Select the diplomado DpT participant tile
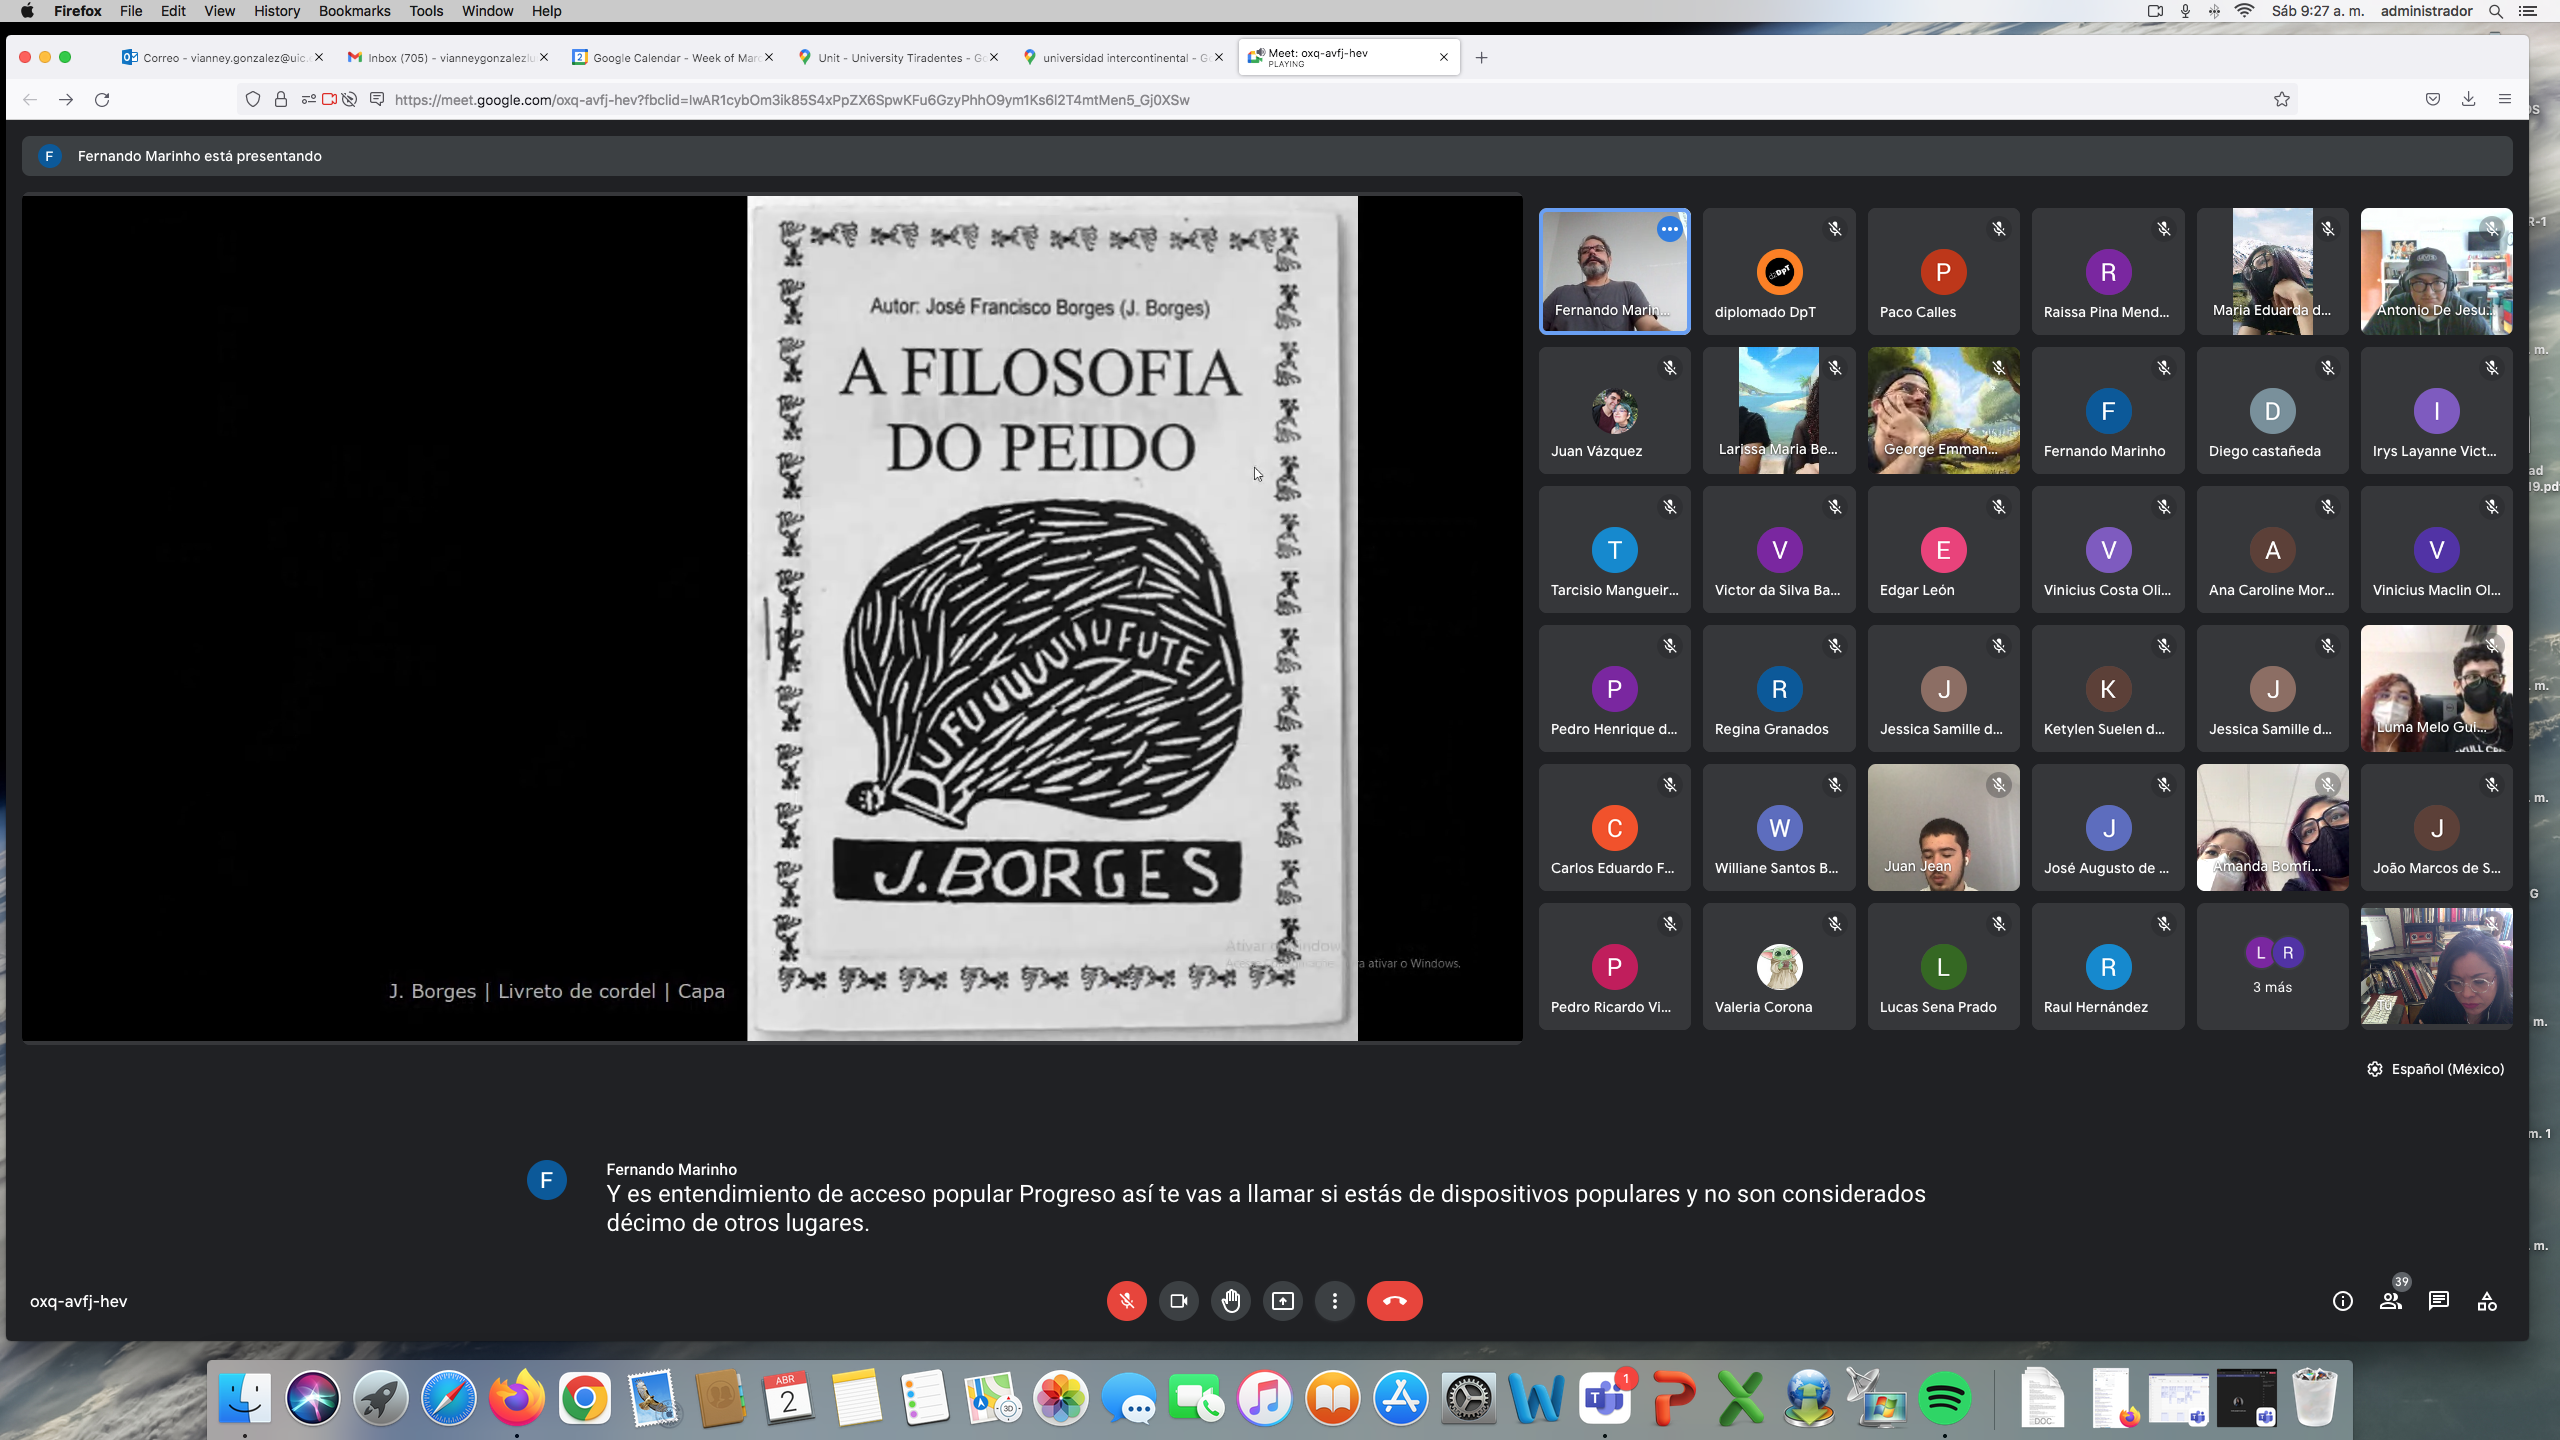 click(x=1778, y=271)
